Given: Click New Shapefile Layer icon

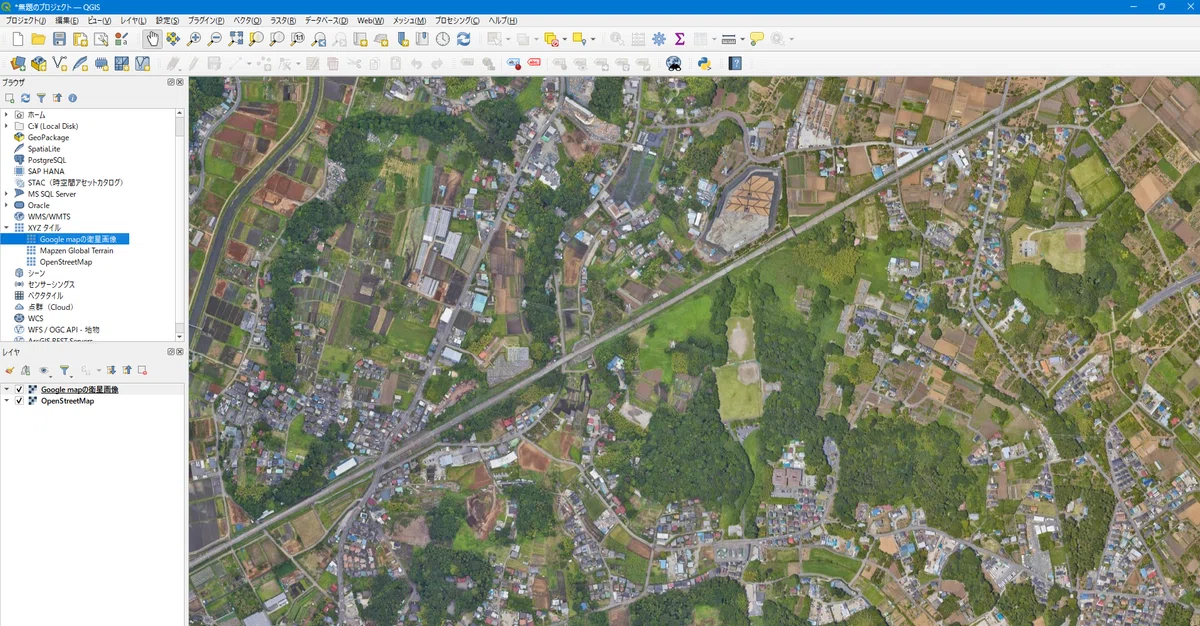Looking at the screenshot, I should coord(59,63).
